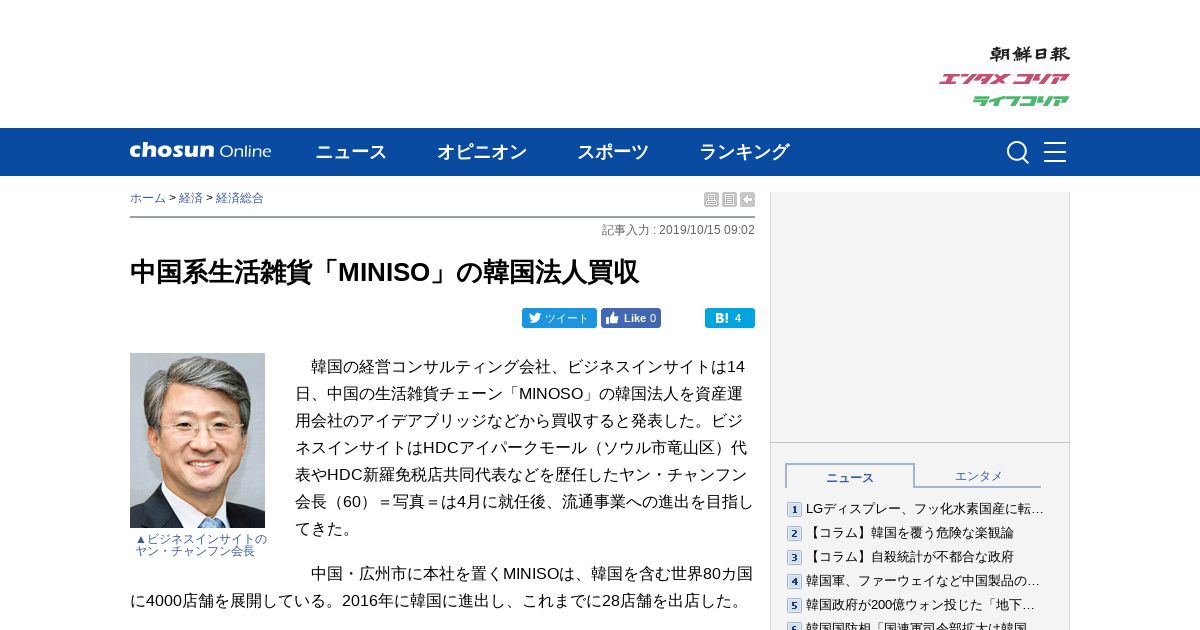
Task: Open ranked article LGディスプレー、フッ化水素国産に転
Action: [925, 509]
